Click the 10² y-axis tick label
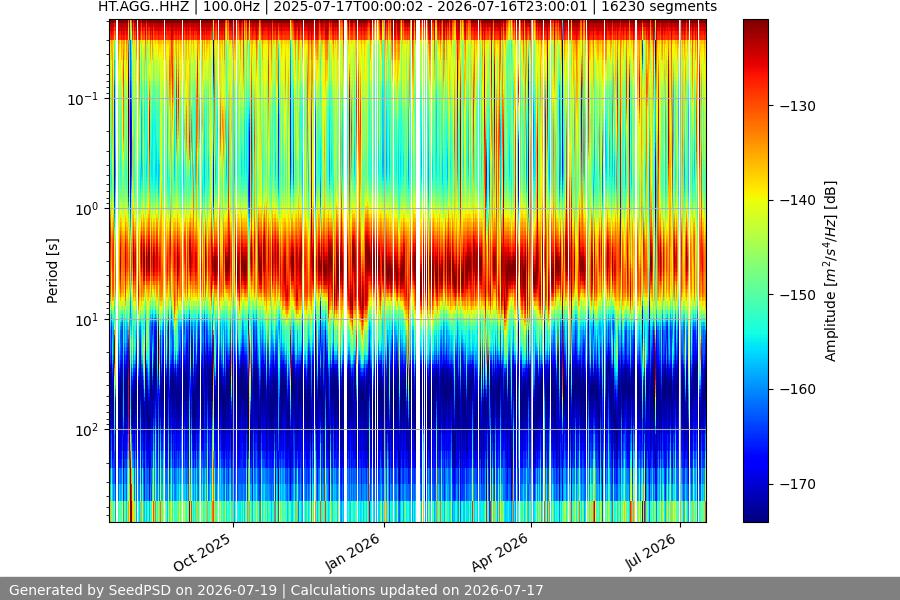Viewport: 900px width, 600px height. [87, 431]
